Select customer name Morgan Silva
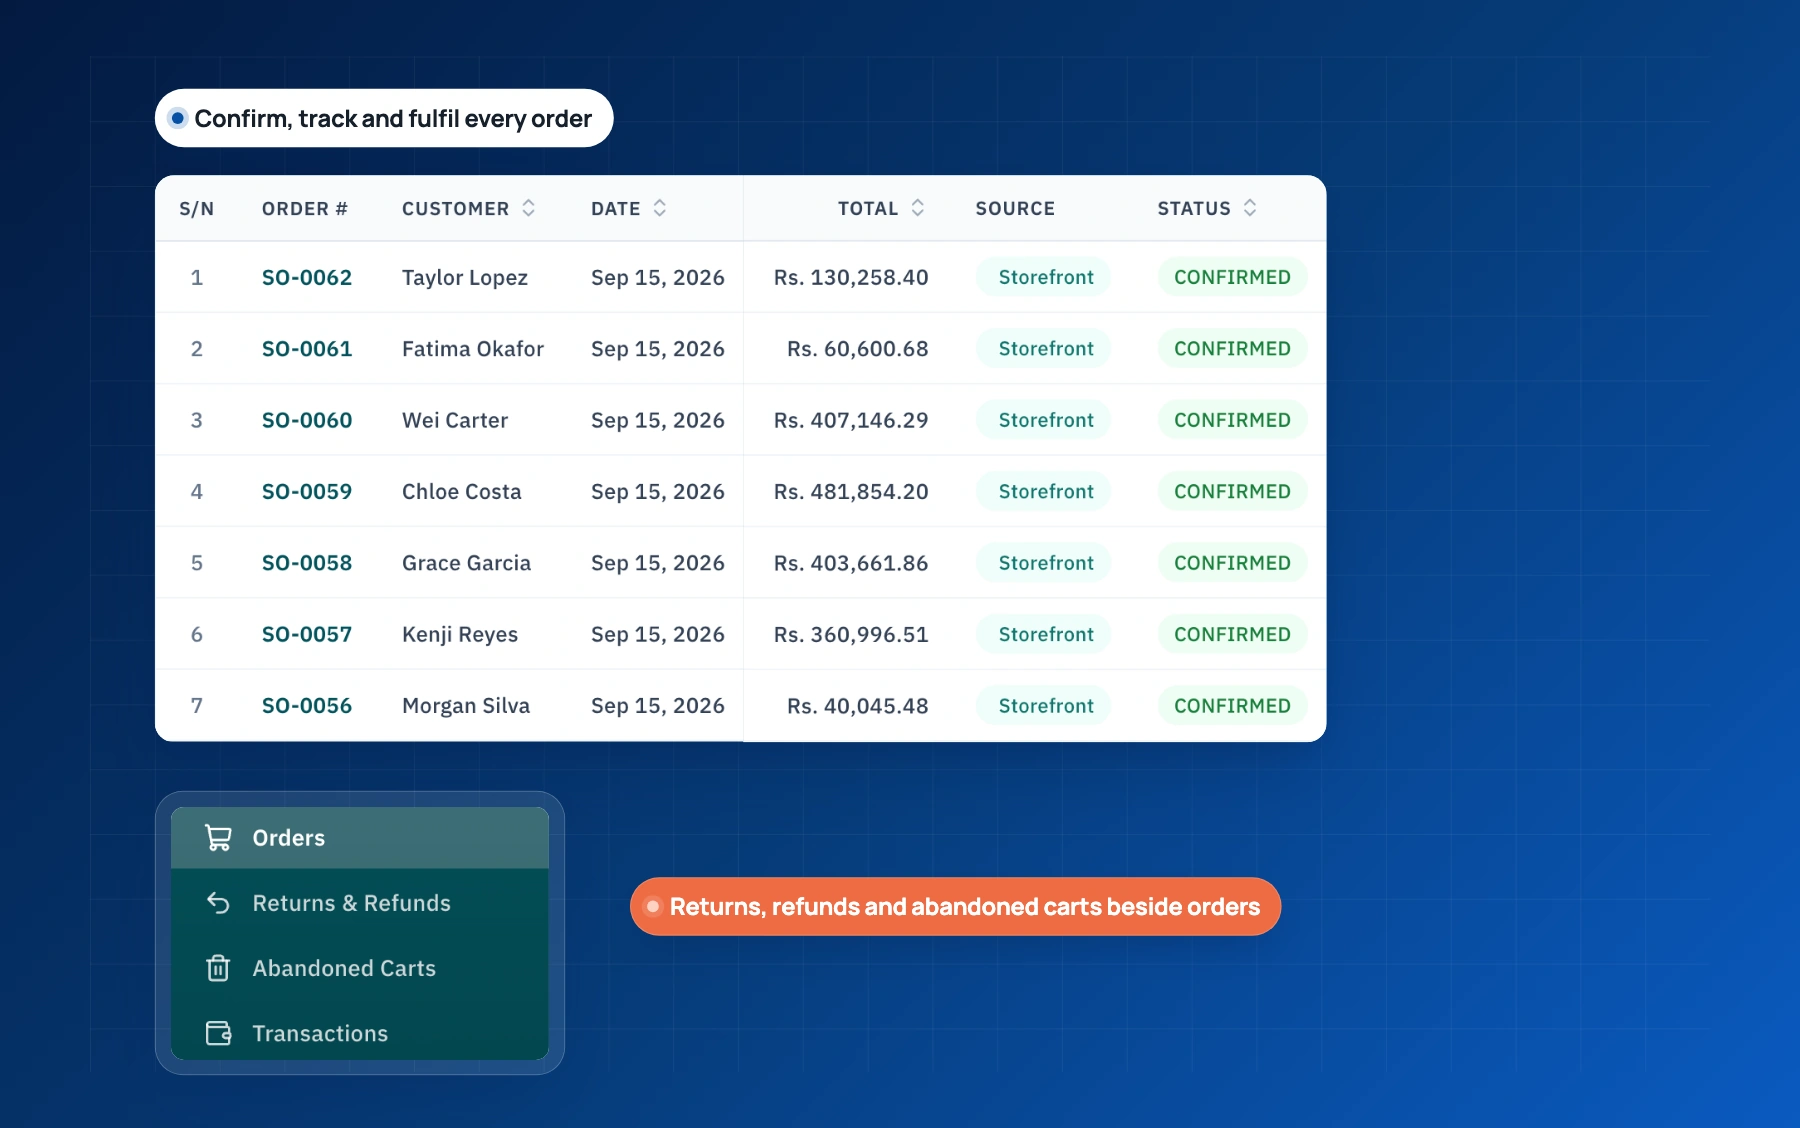Screen dimensions: 1800x1128 [x=466, y=706]
